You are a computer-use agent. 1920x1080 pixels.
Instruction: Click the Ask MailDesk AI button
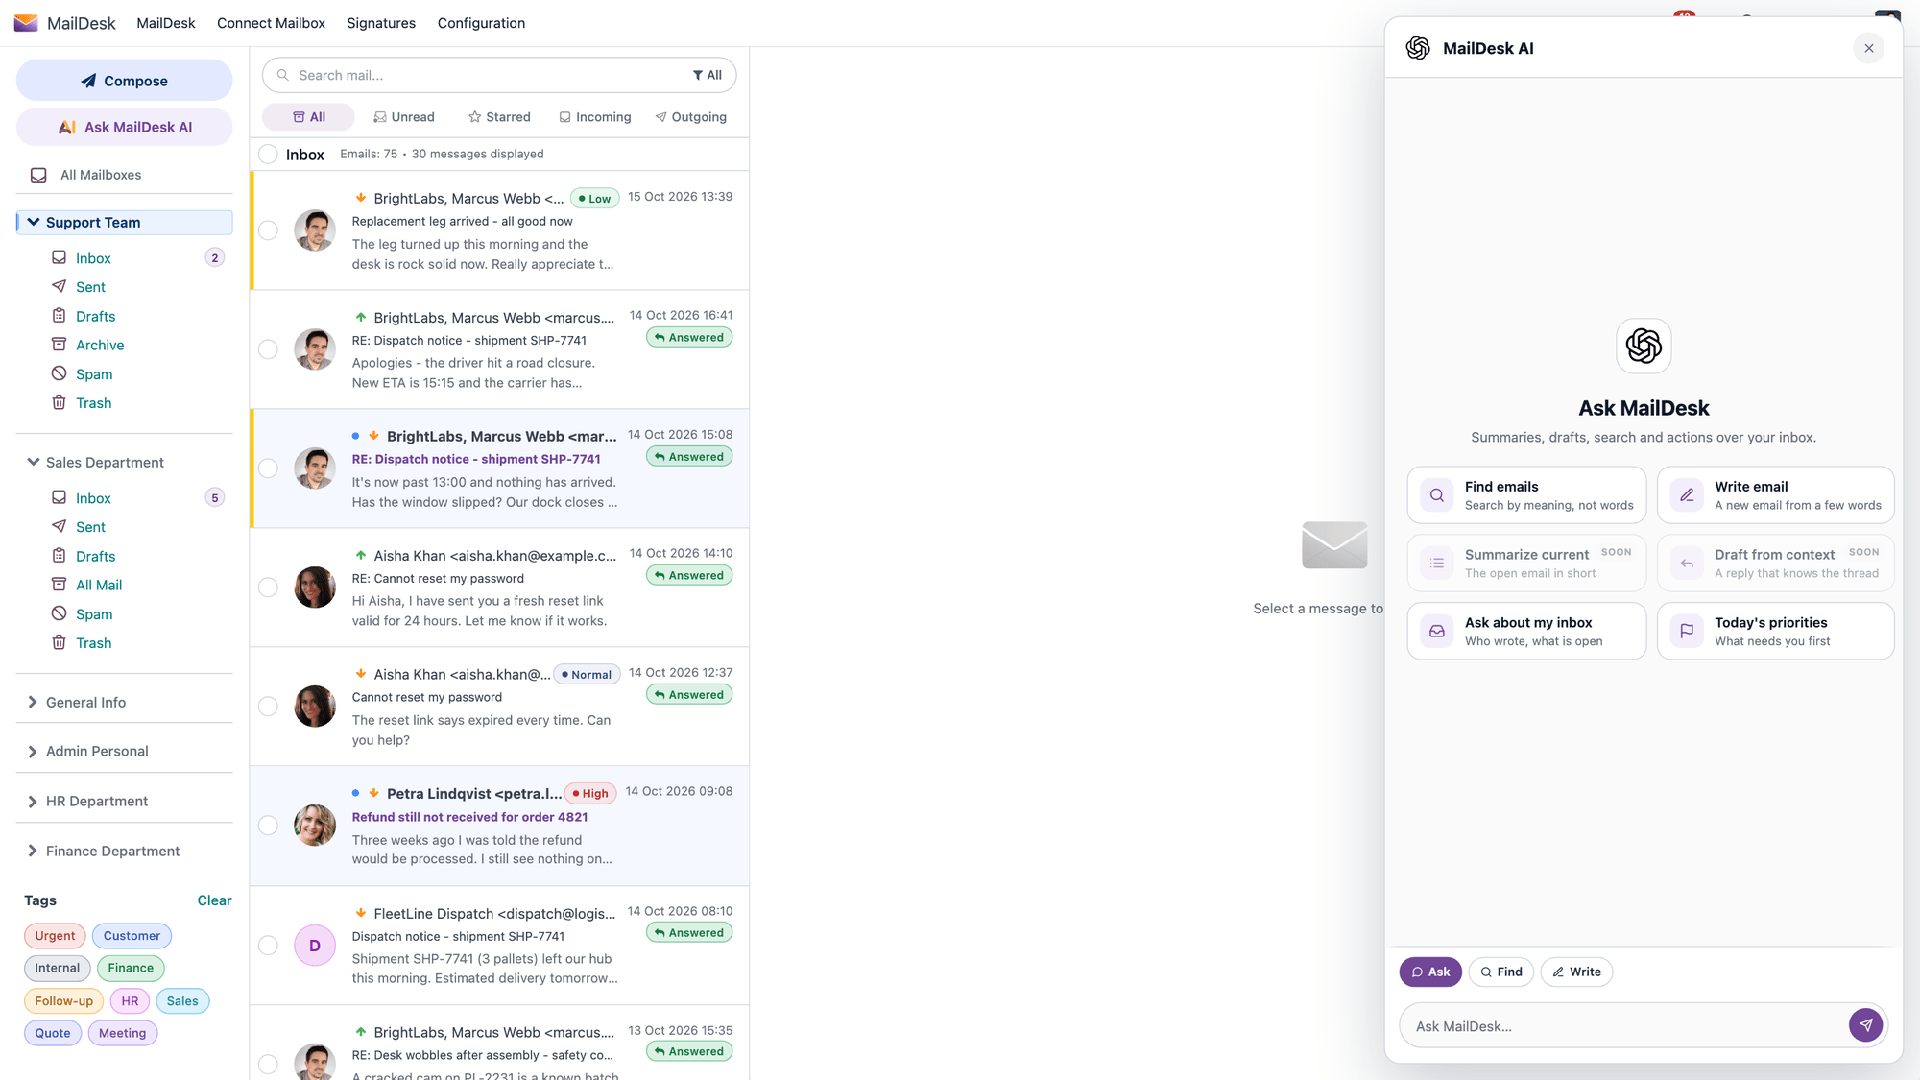click(x=124, y=127)
